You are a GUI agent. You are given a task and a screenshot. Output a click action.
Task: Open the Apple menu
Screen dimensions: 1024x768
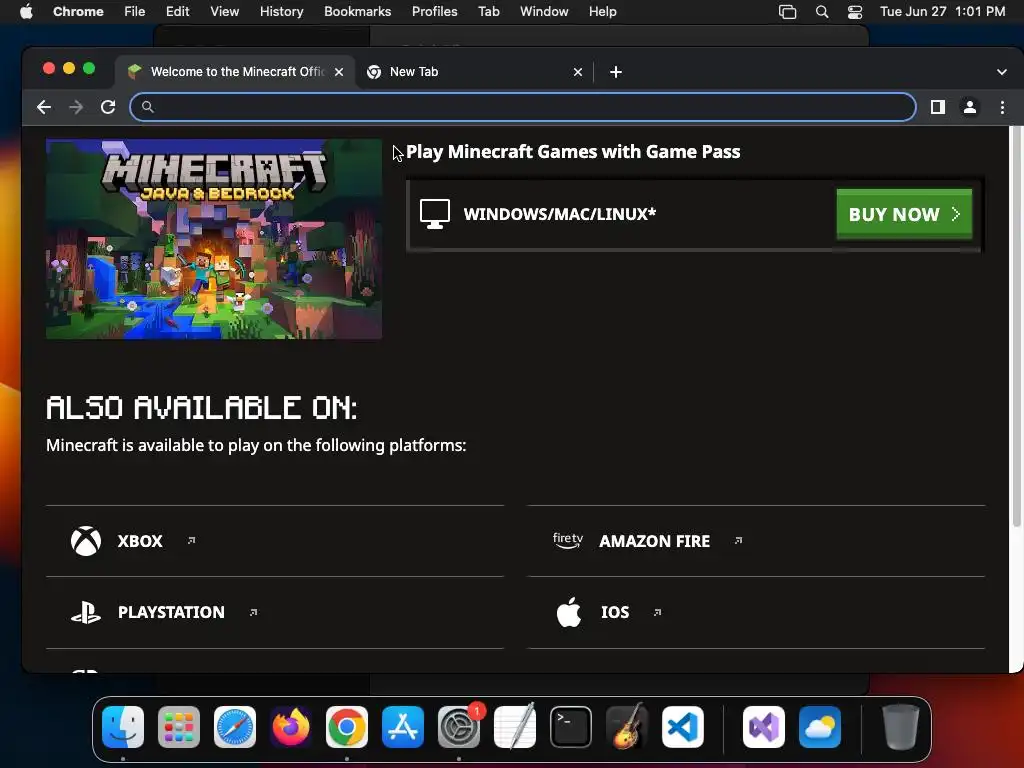pyautogui.click(x=26, y=11)
